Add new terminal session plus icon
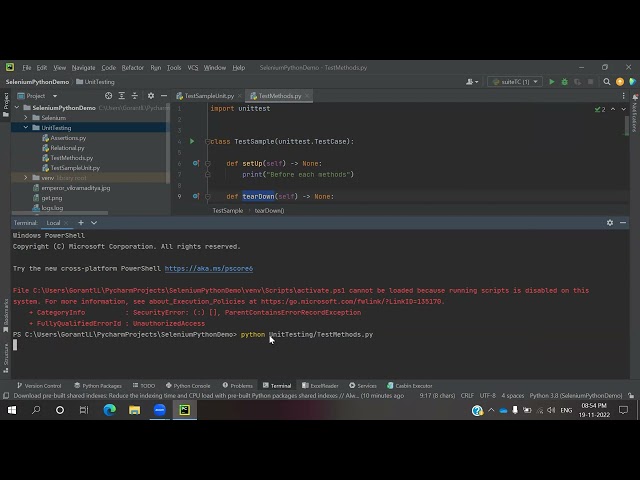 [x=81, y=223]
